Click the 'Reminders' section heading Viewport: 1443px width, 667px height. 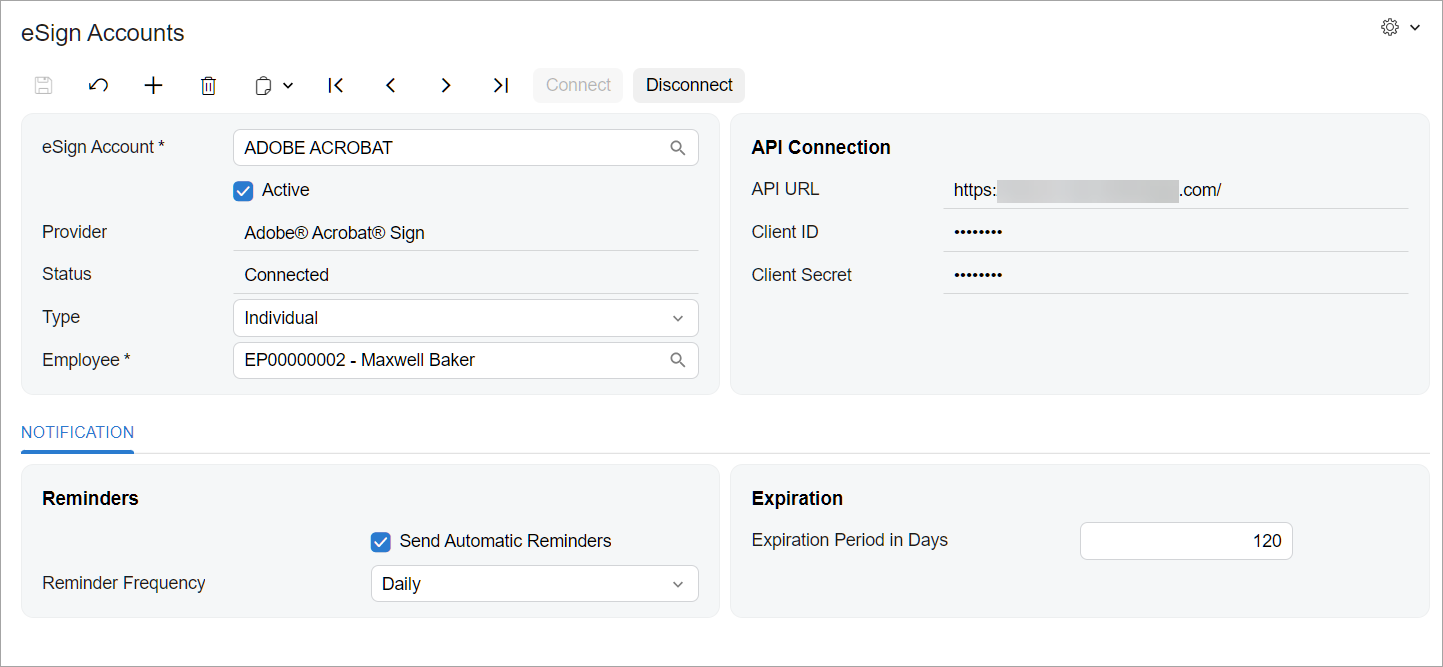[90, 498]
